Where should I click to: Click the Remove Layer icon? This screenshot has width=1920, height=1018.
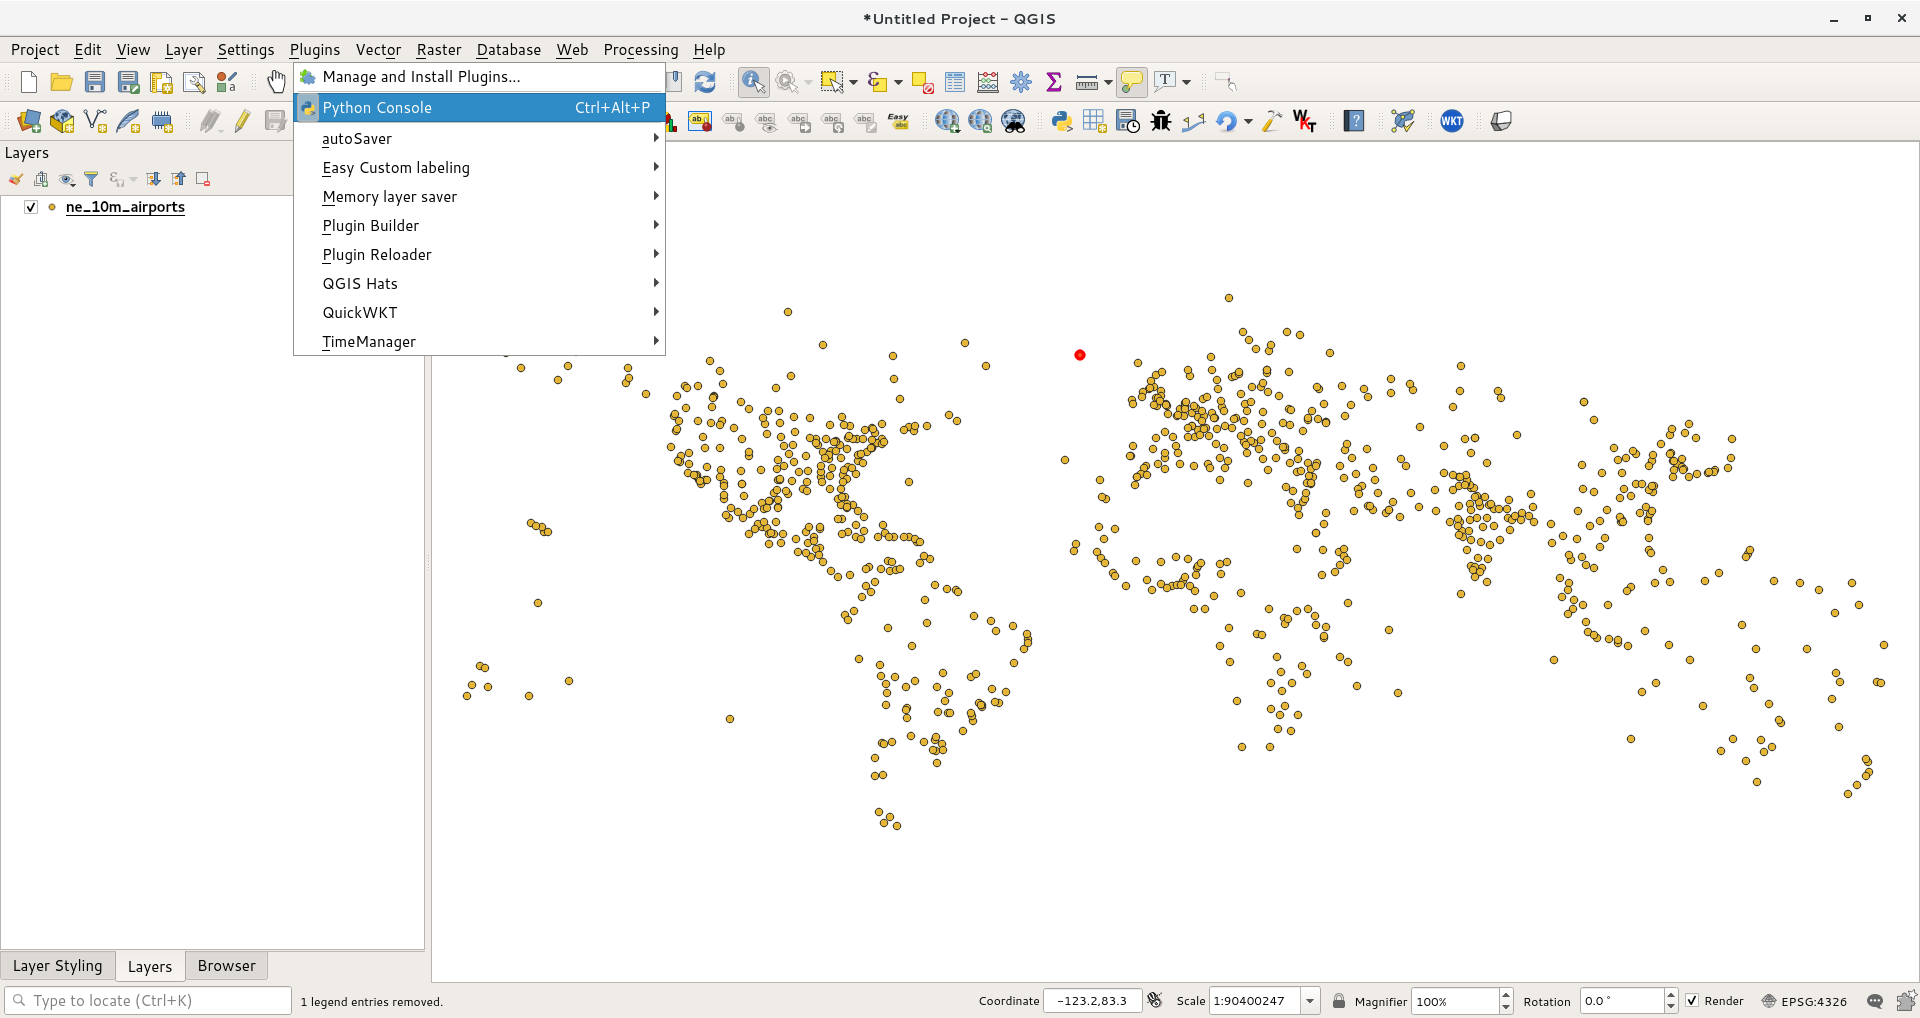click(203, 179)
